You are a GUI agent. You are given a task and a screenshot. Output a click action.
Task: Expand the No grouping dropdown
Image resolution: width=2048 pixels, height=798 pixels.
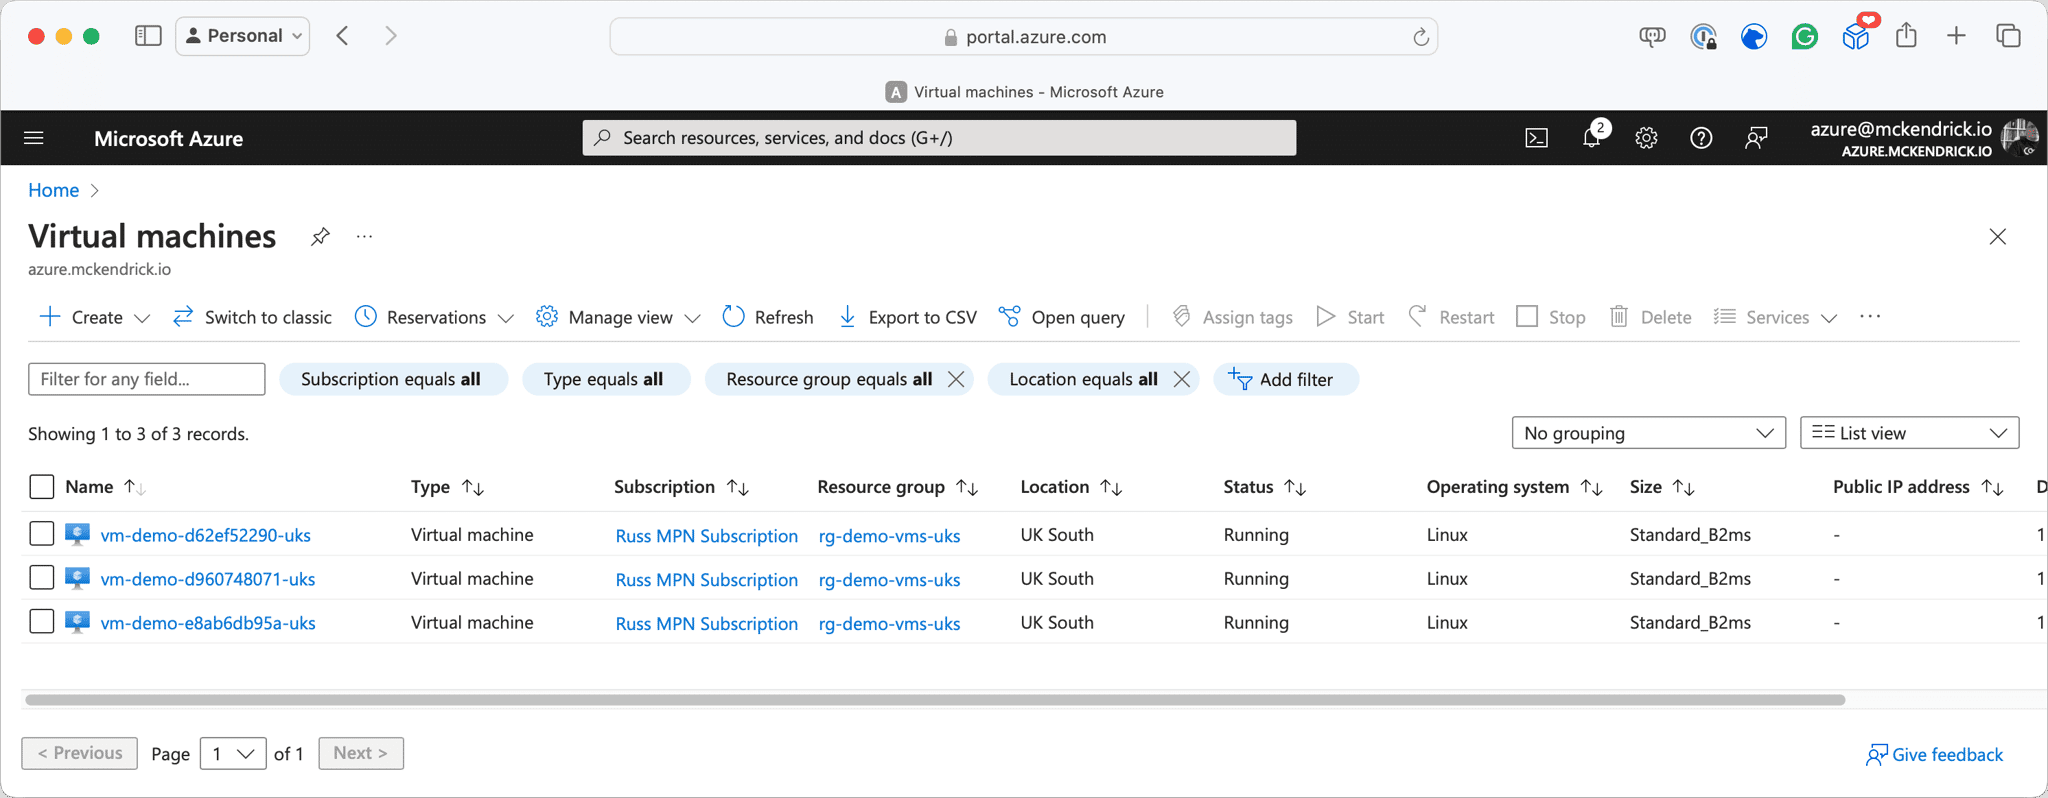1648,433
